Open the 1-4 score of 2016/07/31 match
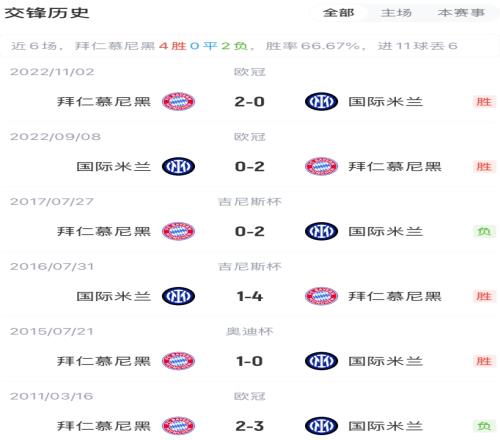This screenshot has height=440, width=500. point(250,296)
